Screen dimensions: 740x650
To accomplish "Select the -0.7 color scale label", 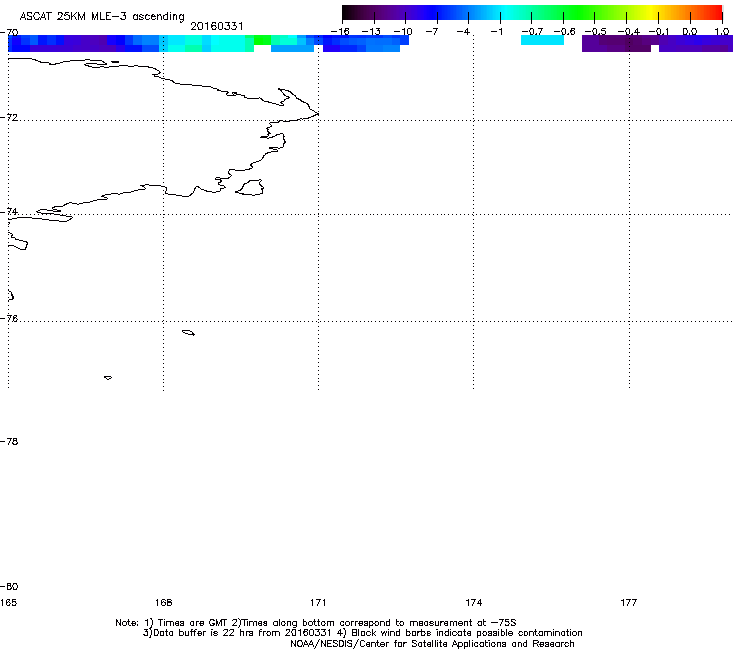I will tap(531, 32).
